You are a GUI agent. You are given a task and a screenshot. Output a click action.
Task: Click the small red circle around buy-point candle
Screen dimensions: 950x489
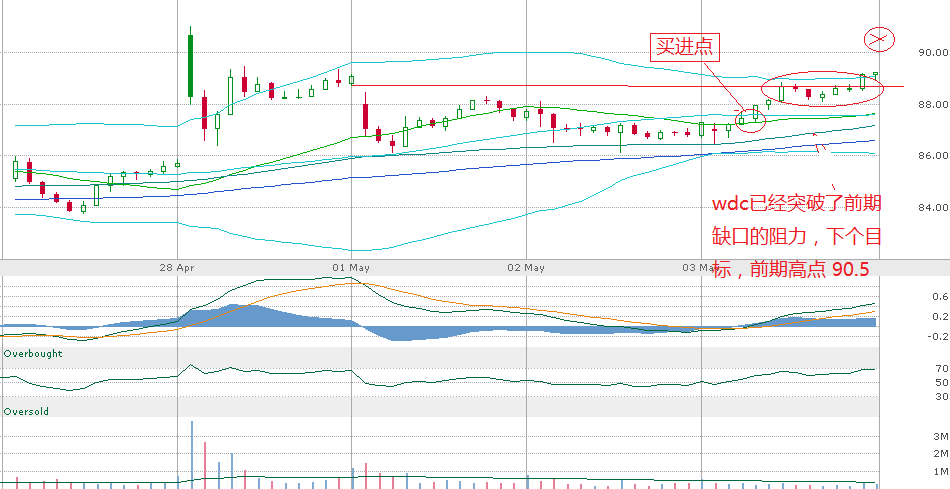click(750, 120)
